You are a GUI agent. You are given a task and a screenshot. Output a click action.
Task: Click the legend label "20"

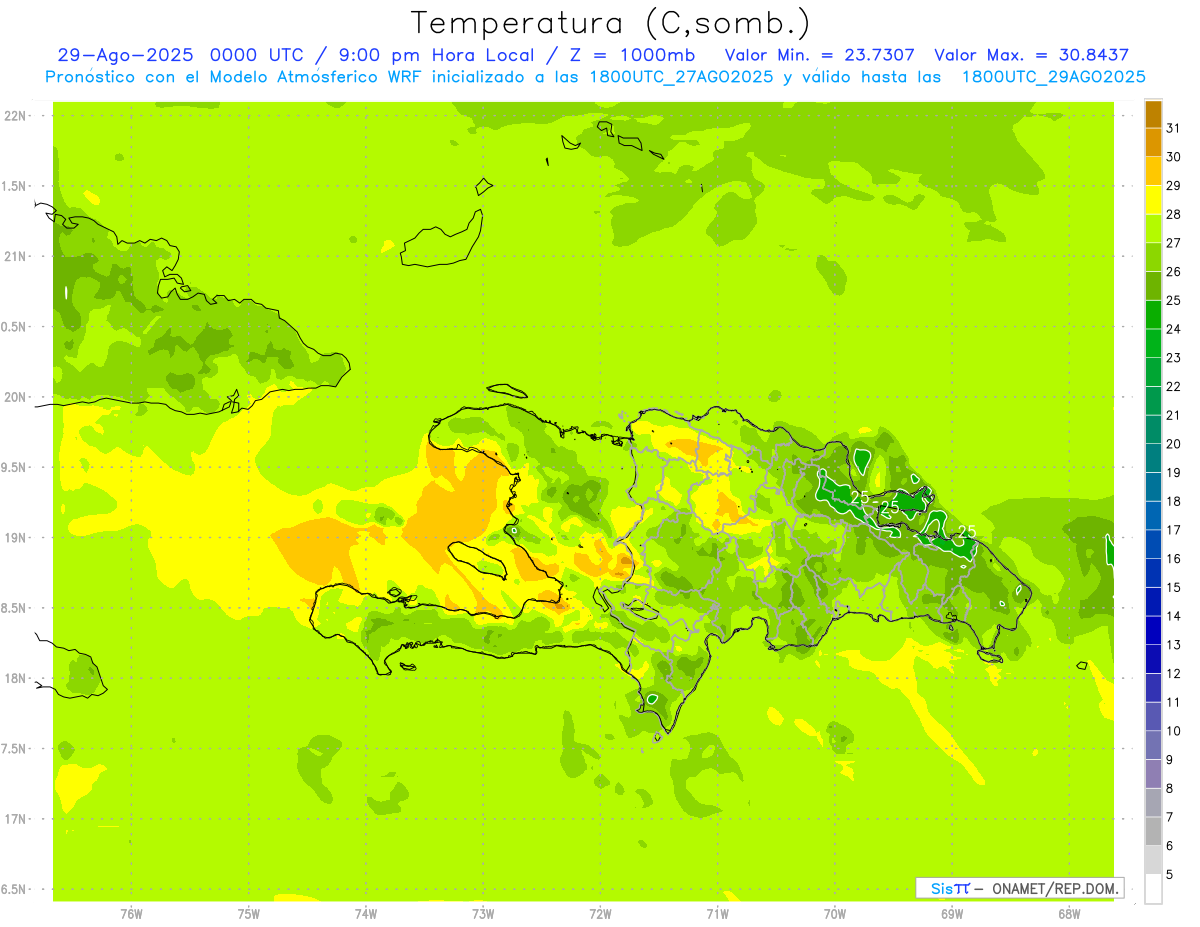1174,444
